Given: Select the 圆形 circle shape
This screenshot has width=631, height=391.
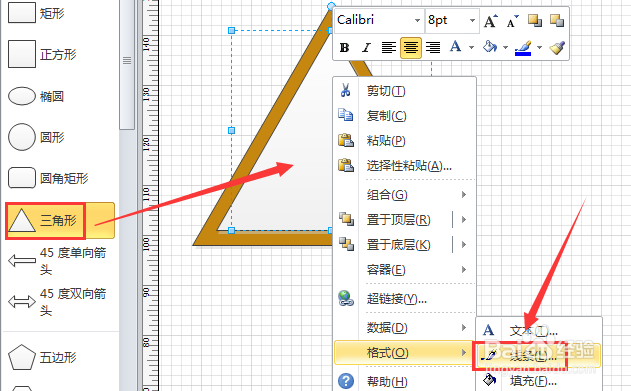Looking at the screenshot, I should coord(36,137).
